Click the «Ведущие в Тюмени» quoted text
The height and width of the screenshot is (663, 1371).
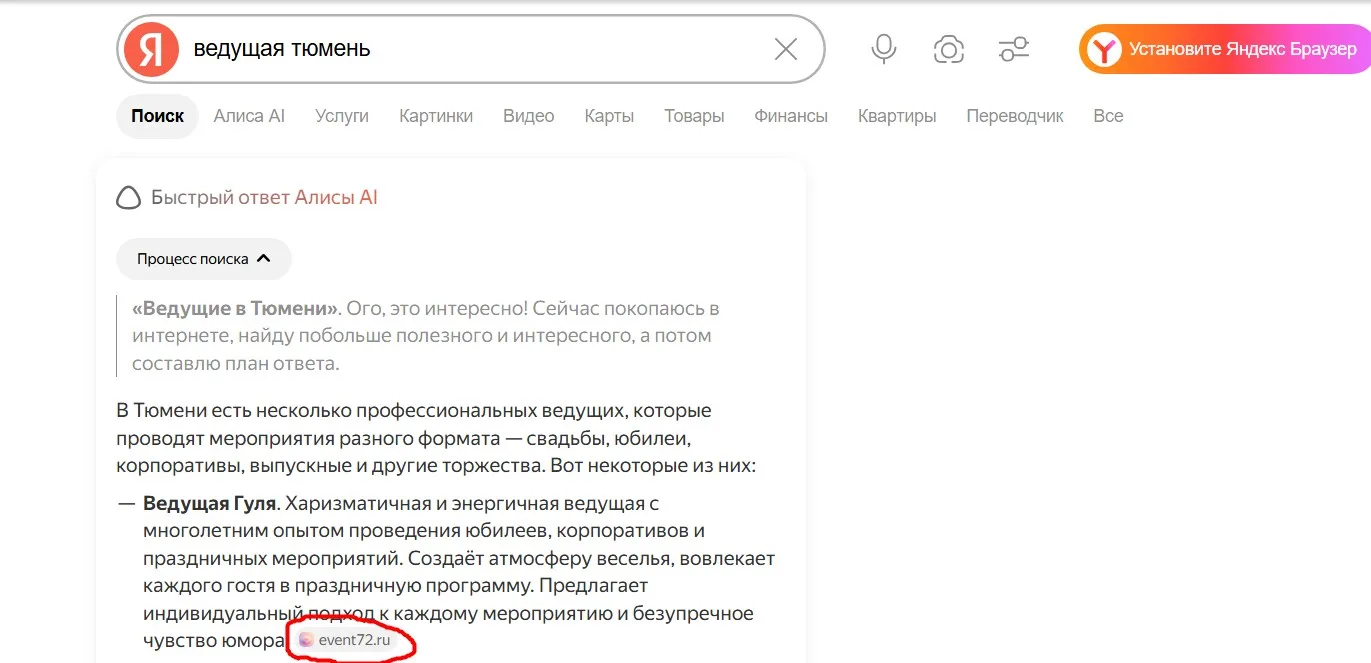tap(236, 308)
